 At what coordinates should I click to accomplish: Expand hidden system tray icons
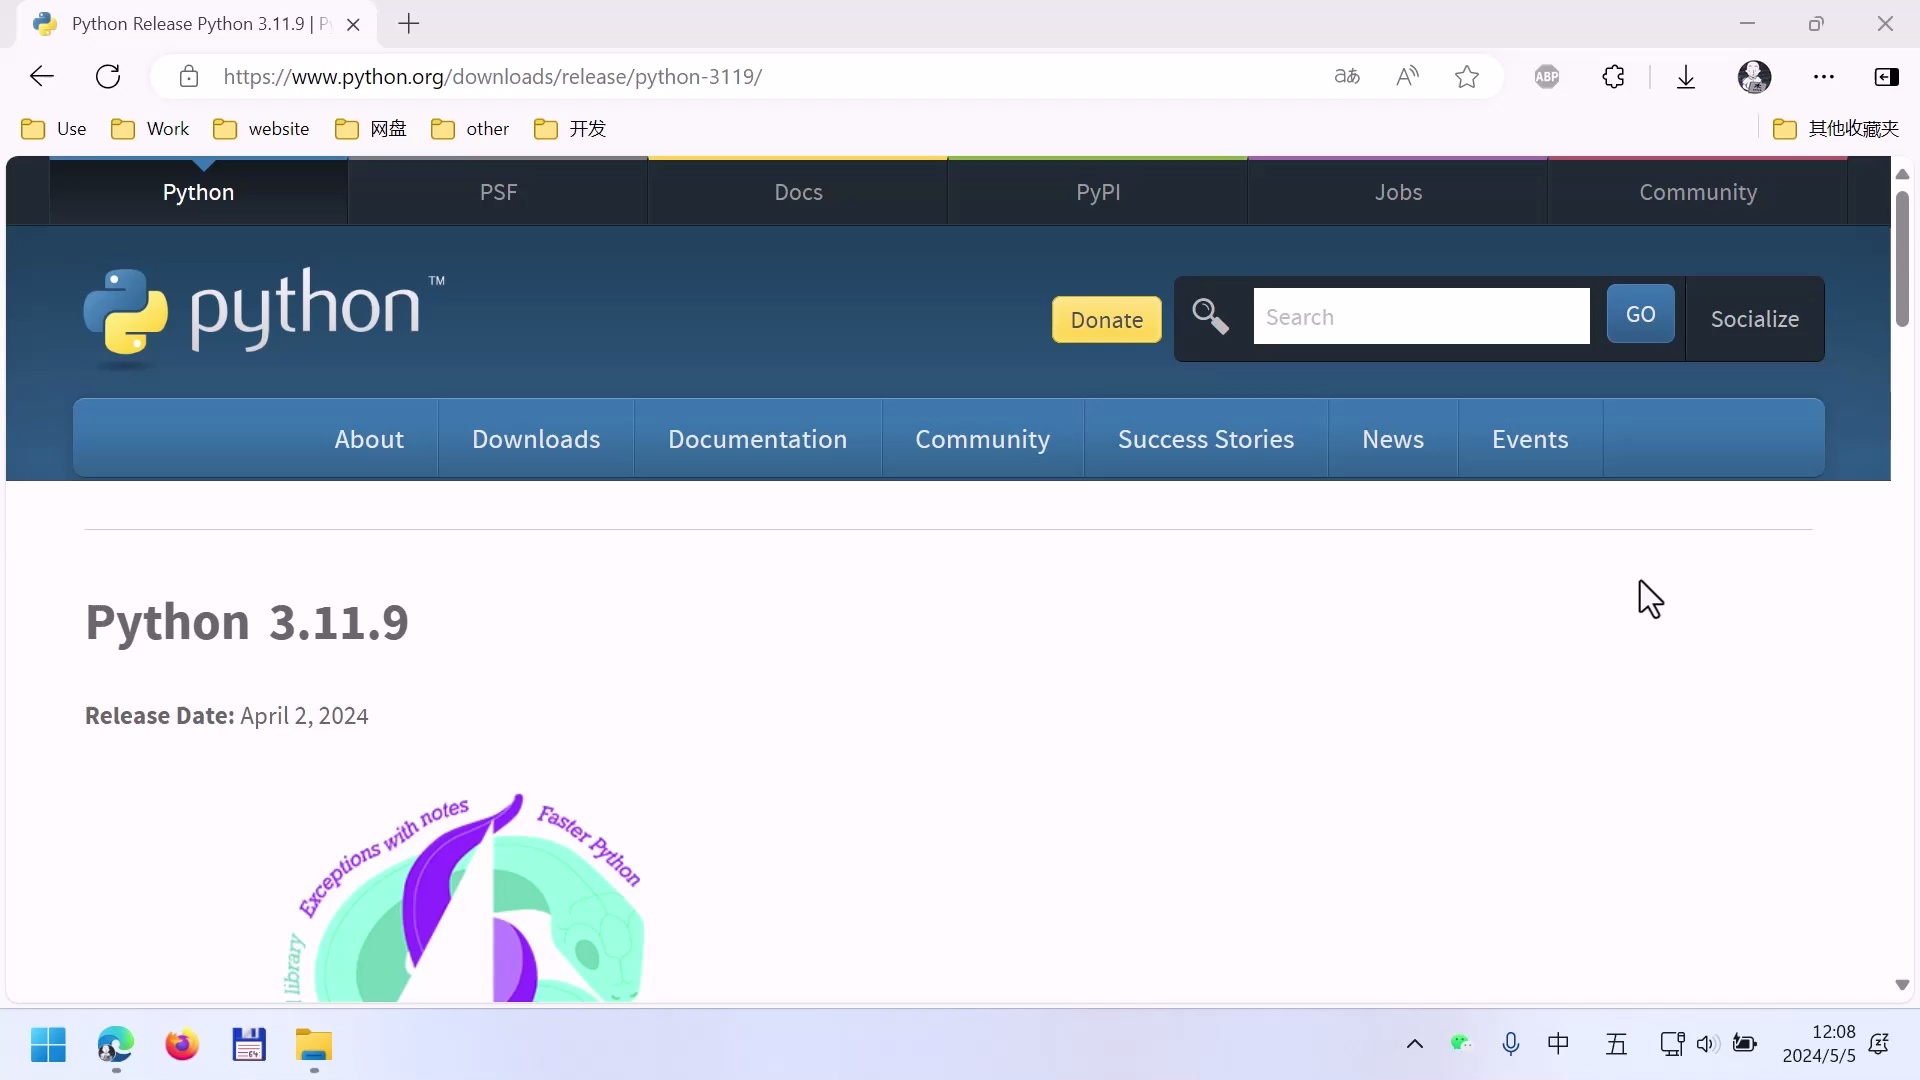[1414, 1044]
